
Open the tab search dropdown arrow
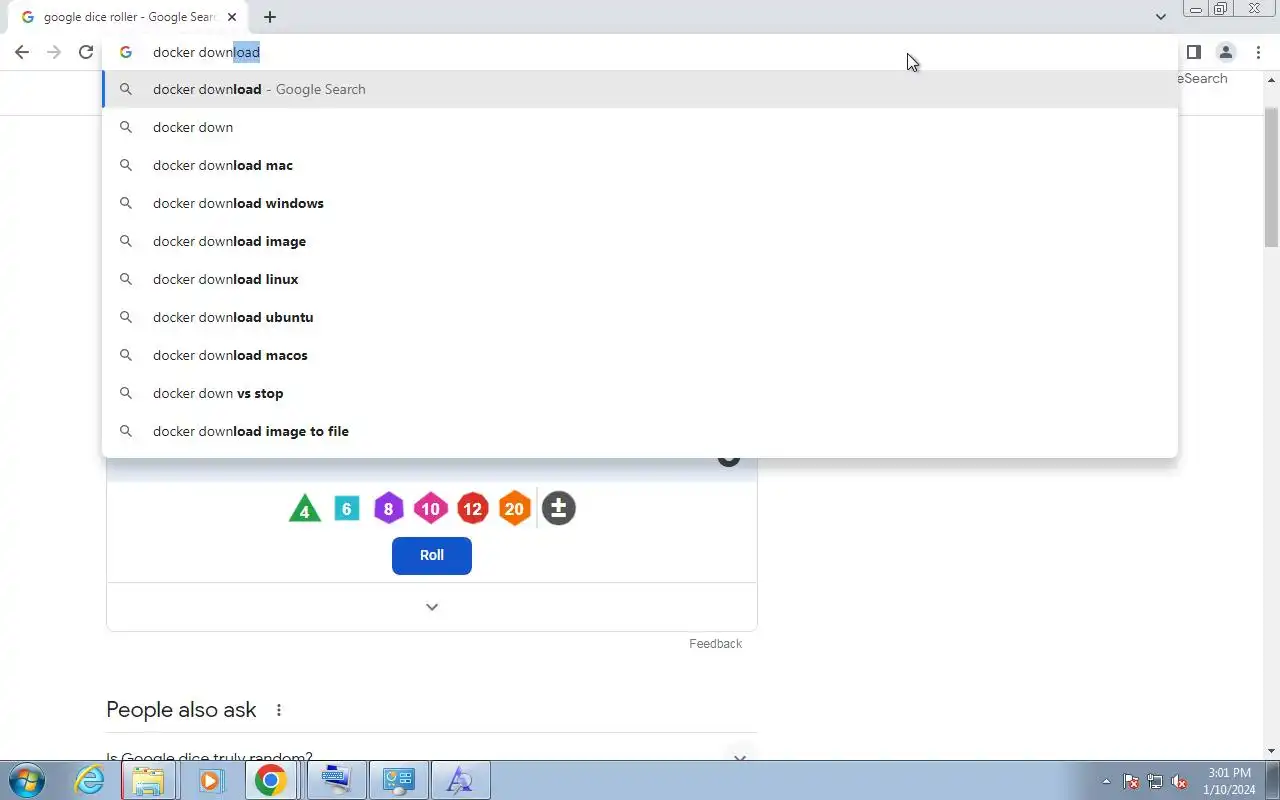[1160, 17]
